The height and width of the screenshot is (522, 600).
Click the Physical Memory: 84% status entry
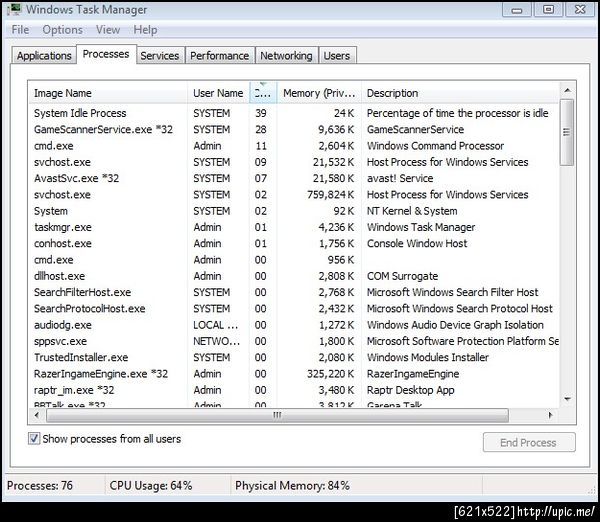[x=292, y=485]
